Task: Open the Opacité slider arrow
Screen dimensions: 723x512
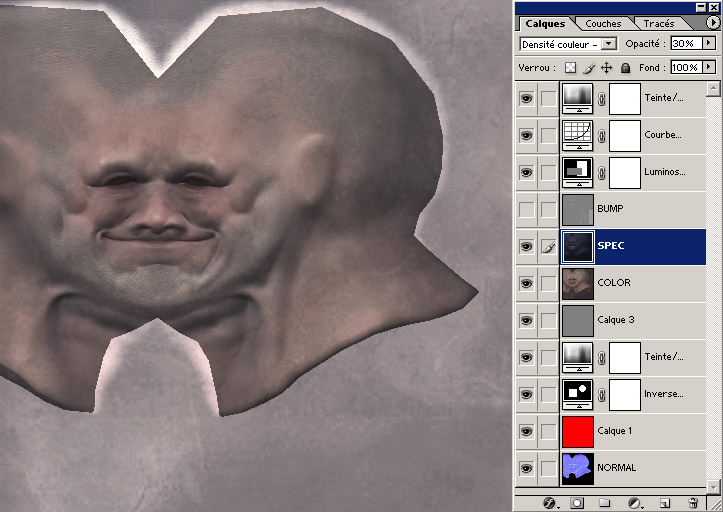Action: pos(709,43)
